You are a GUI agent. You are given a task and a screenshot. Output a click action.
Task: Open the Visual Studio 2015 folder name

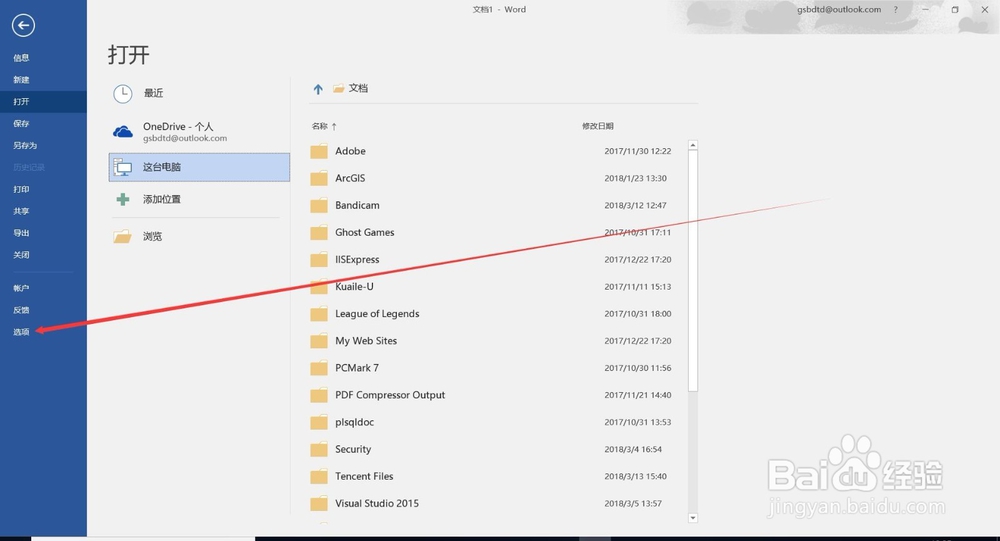pos(377,503)
